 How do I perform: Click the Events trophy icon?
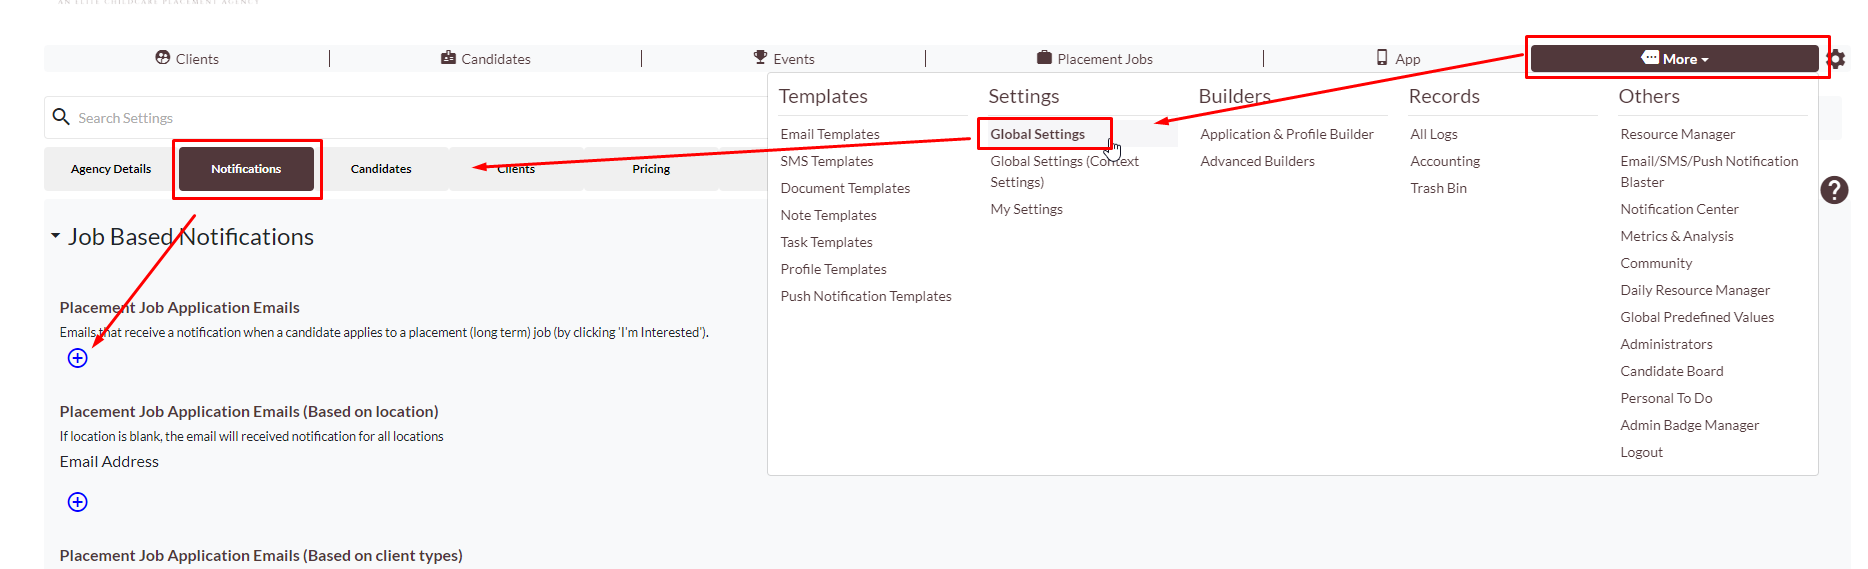(760, 58)
